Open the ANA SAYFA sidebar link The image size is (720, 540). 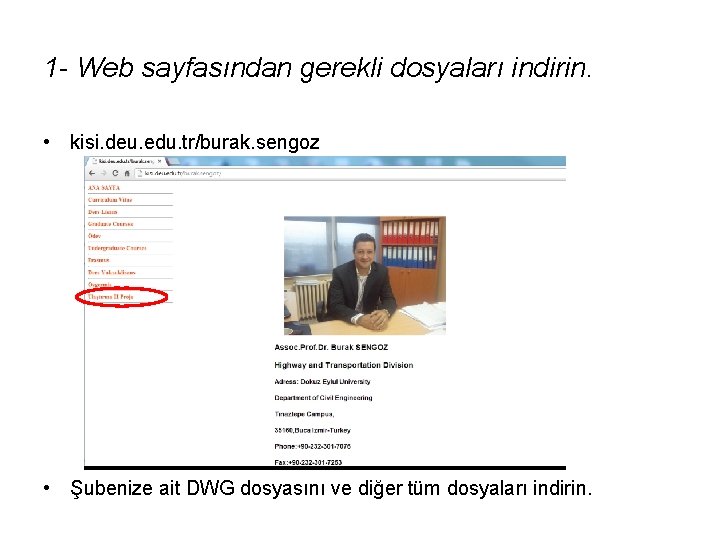tap(104, 188)
